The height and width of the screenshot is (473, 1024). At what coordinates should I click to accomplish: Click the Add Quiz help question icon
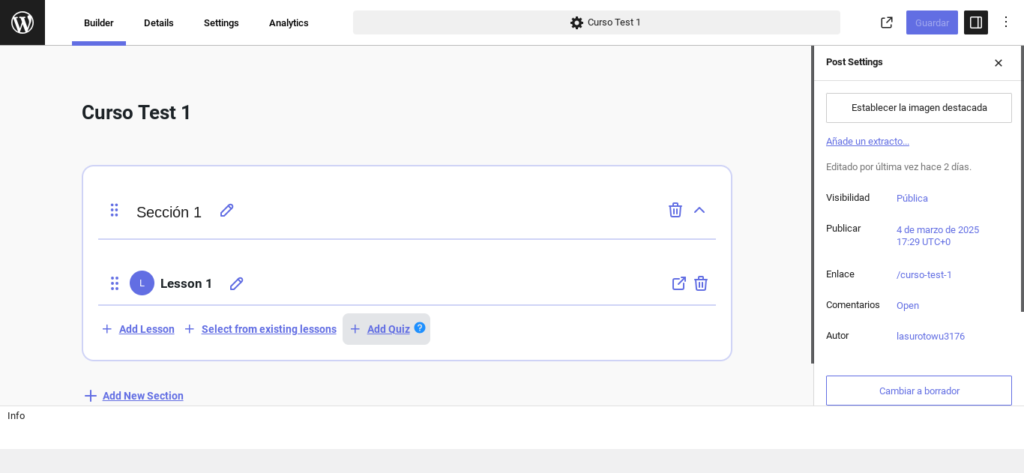419,327
